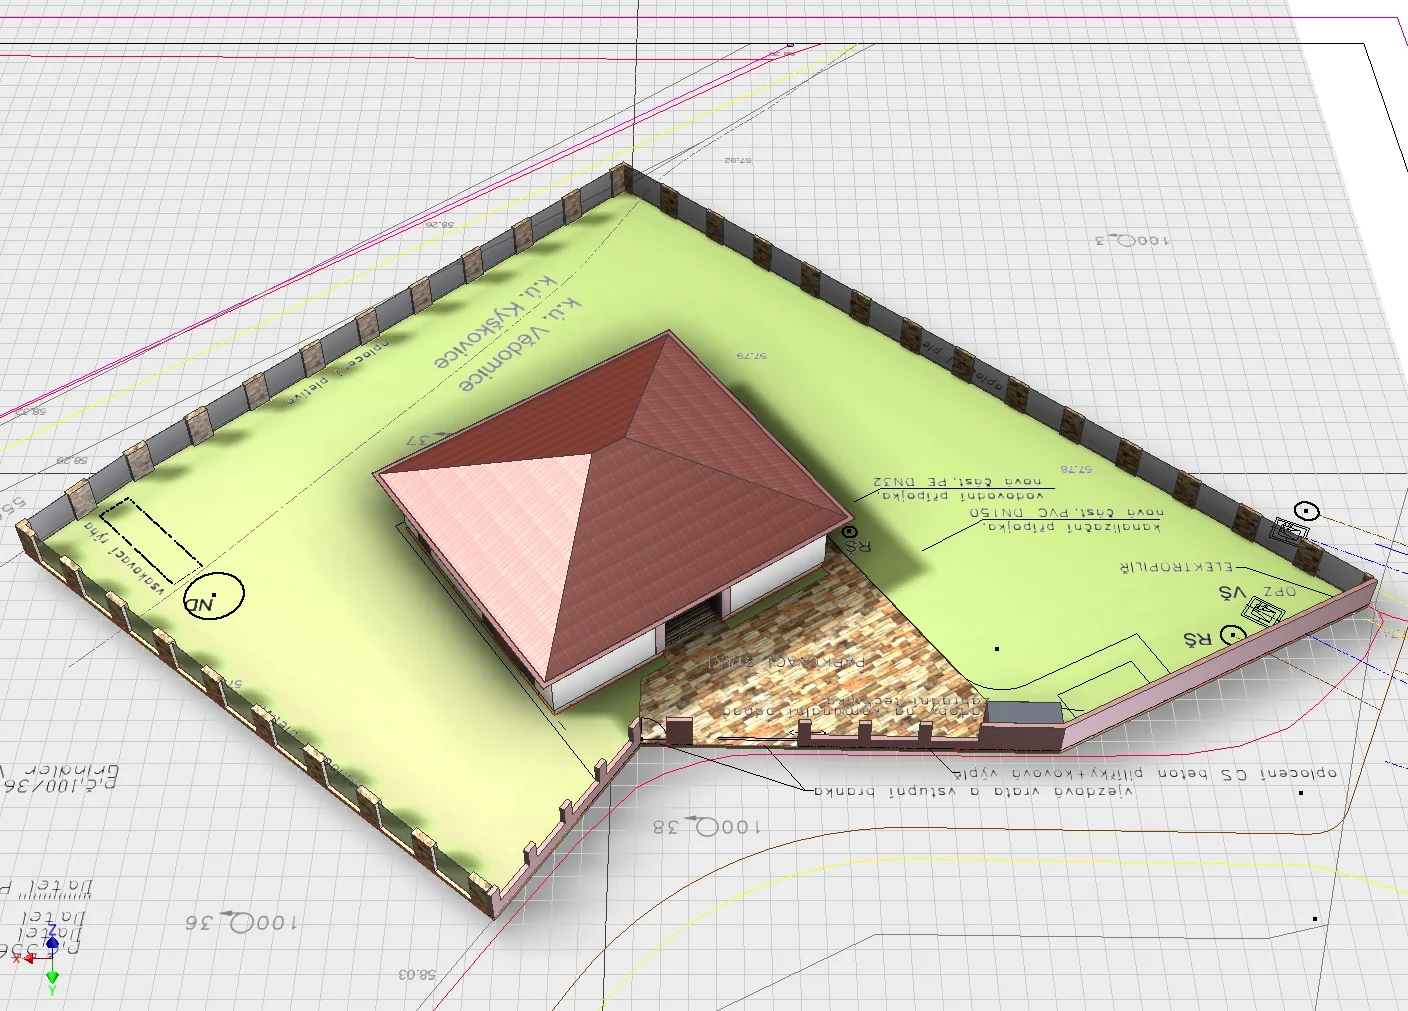Select the entrance stairs of the house

pyautogui.click(x=691, y=622)
